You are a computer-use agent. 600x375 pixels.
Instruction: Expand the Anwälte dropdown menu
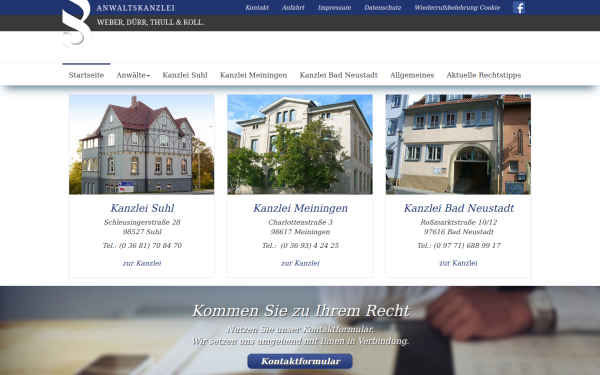[133, 75]
